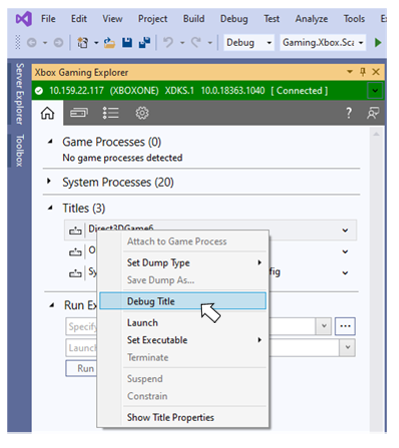This screenshot has width=399, height=448.
Task: Click the green connected checkmark status icon
Action: coord(39,91)
